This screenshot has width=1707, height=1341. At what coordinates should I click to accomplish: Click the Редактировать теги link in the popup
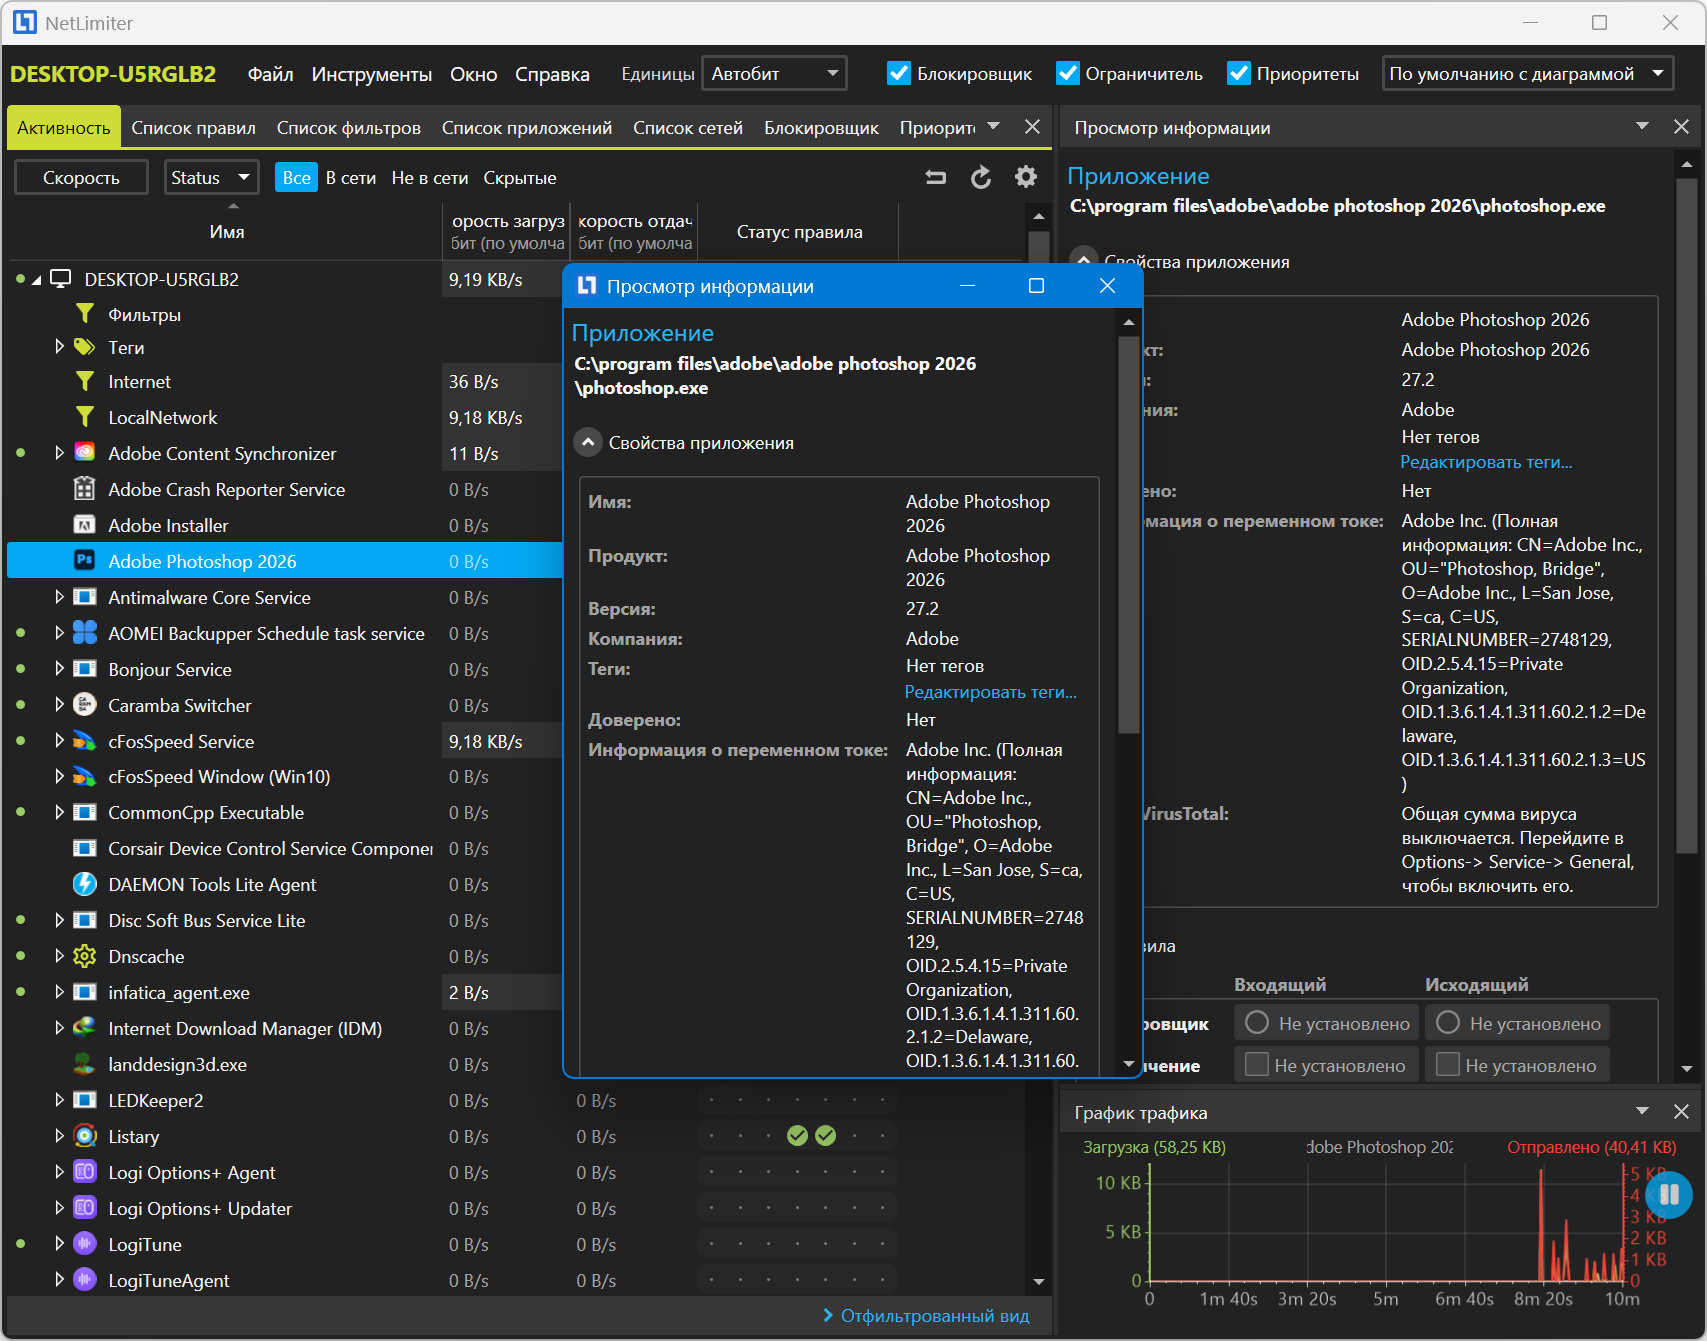click(x=990, y=692)
